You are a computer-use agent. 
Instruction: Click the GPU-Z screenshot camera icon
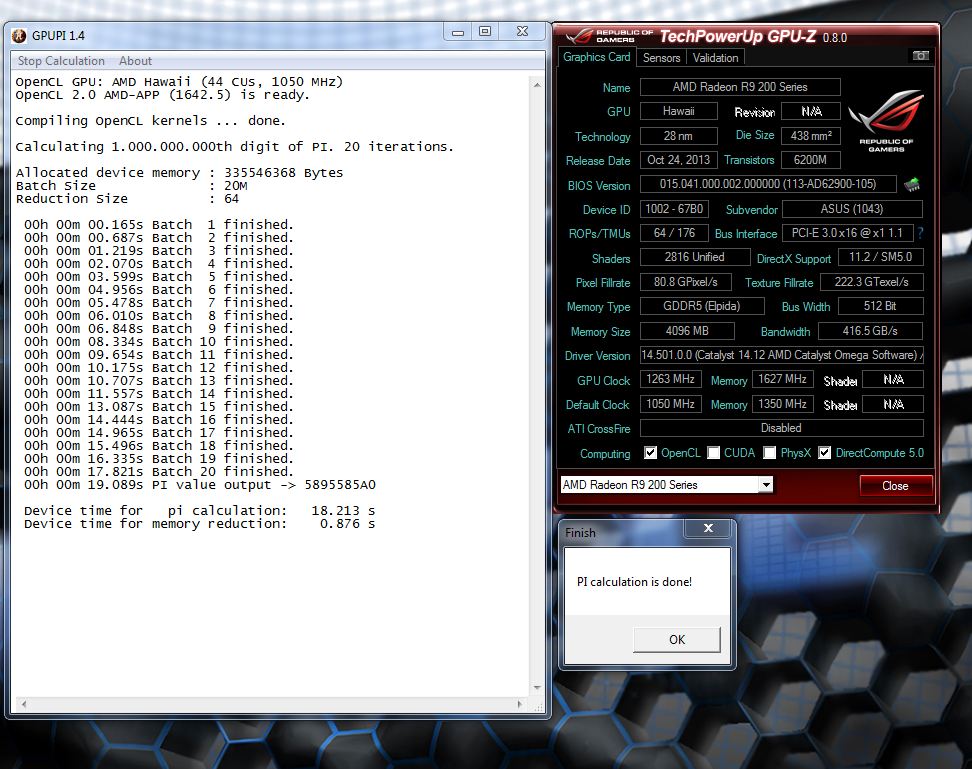point(921,56)
